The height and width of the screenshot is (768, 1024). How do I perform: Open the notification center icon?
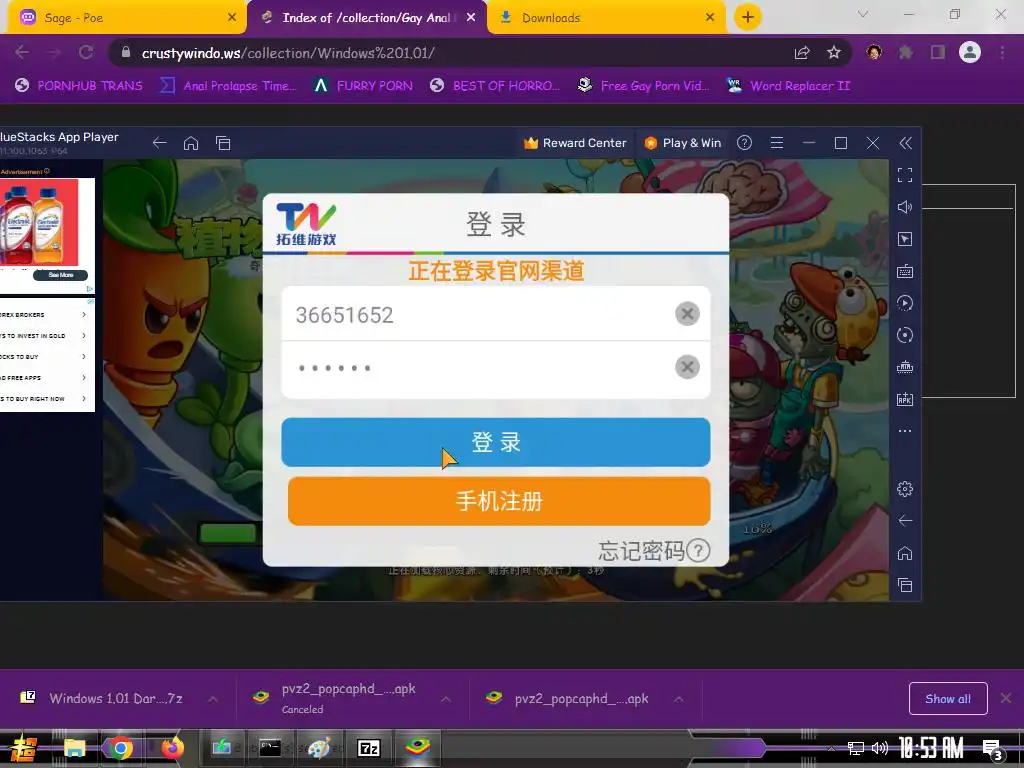coord(993,749)
